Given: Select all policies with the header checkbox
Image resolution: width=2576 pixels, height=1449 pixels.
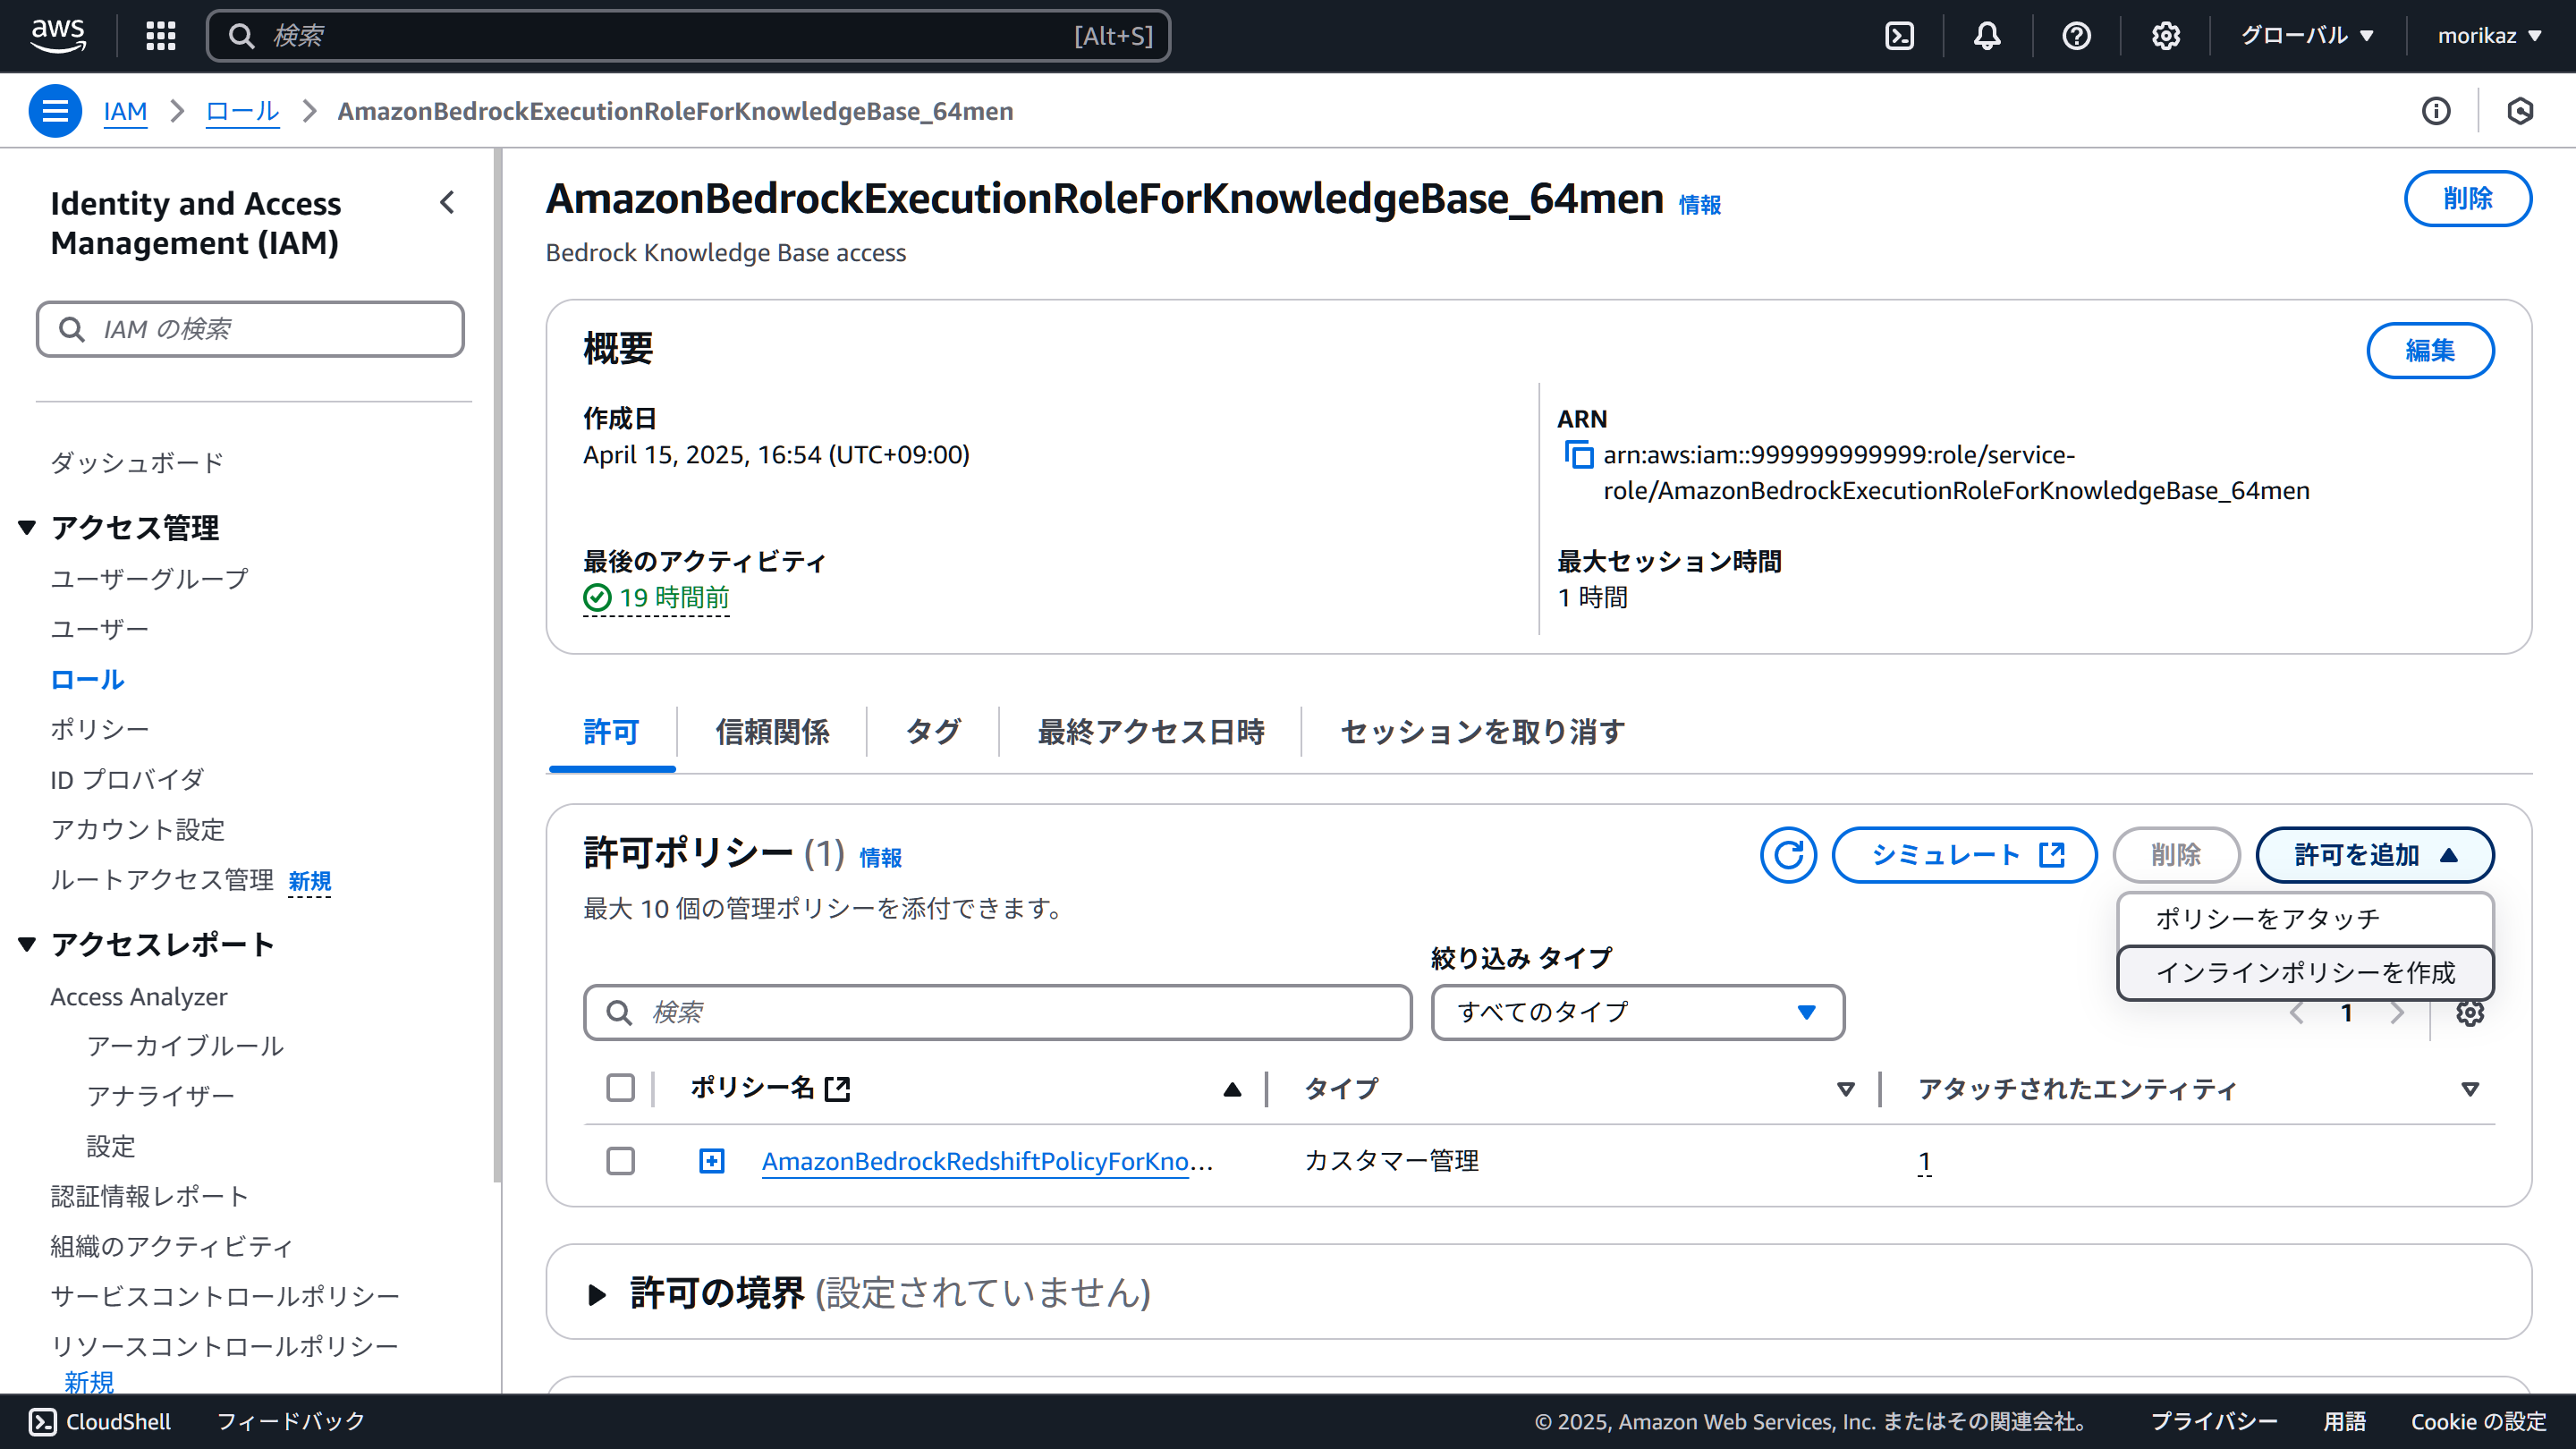Looking at the screenshot, I should point(620,1088).
